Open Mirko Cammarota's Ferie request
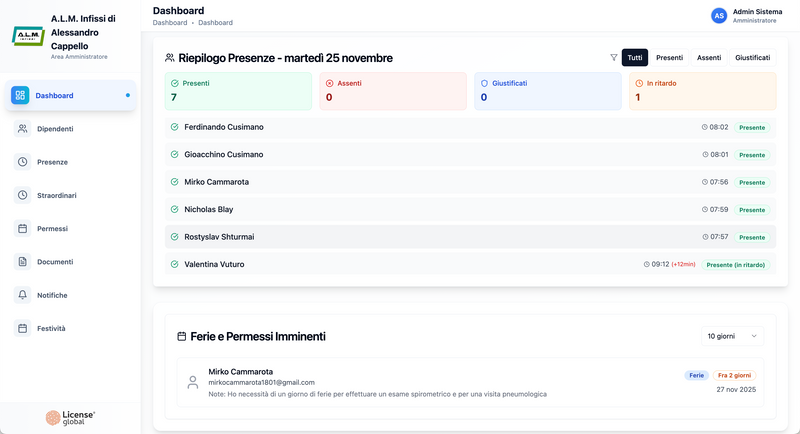Screen dimensions: 800x434 pyautogui.click(x=470, y=382)
